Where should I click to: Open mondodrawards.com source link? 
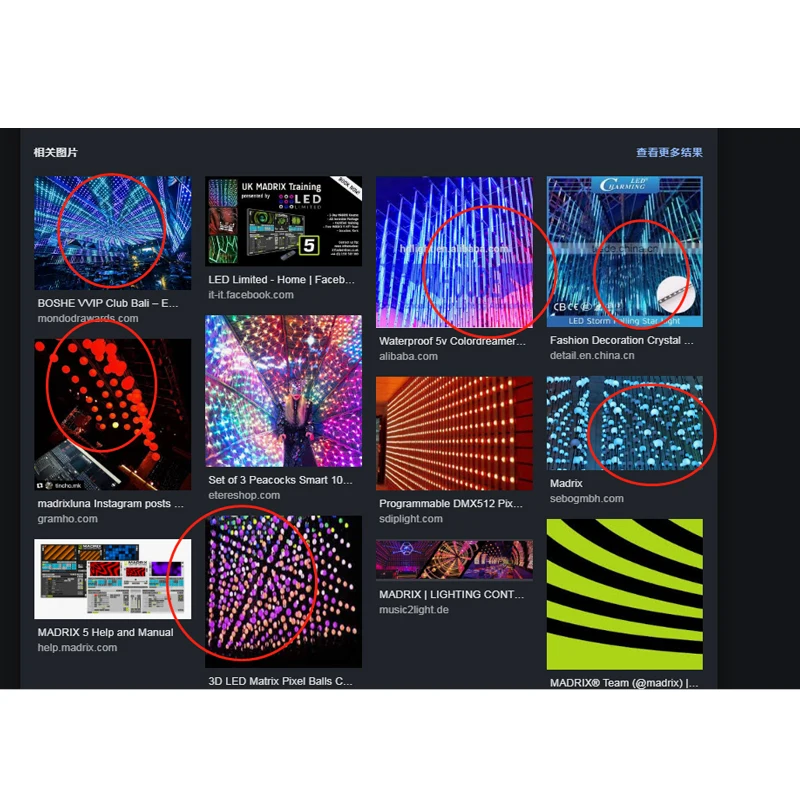(x=88, y=318)
